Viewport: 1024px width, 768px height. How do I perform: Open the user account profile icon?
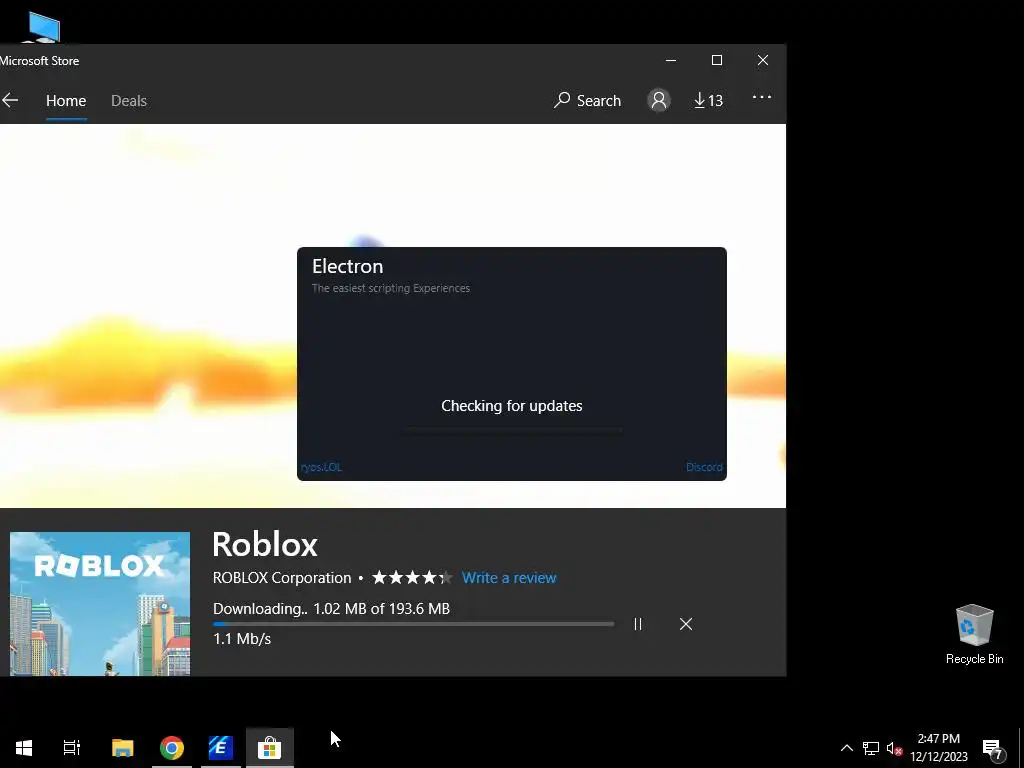point(659,100)
